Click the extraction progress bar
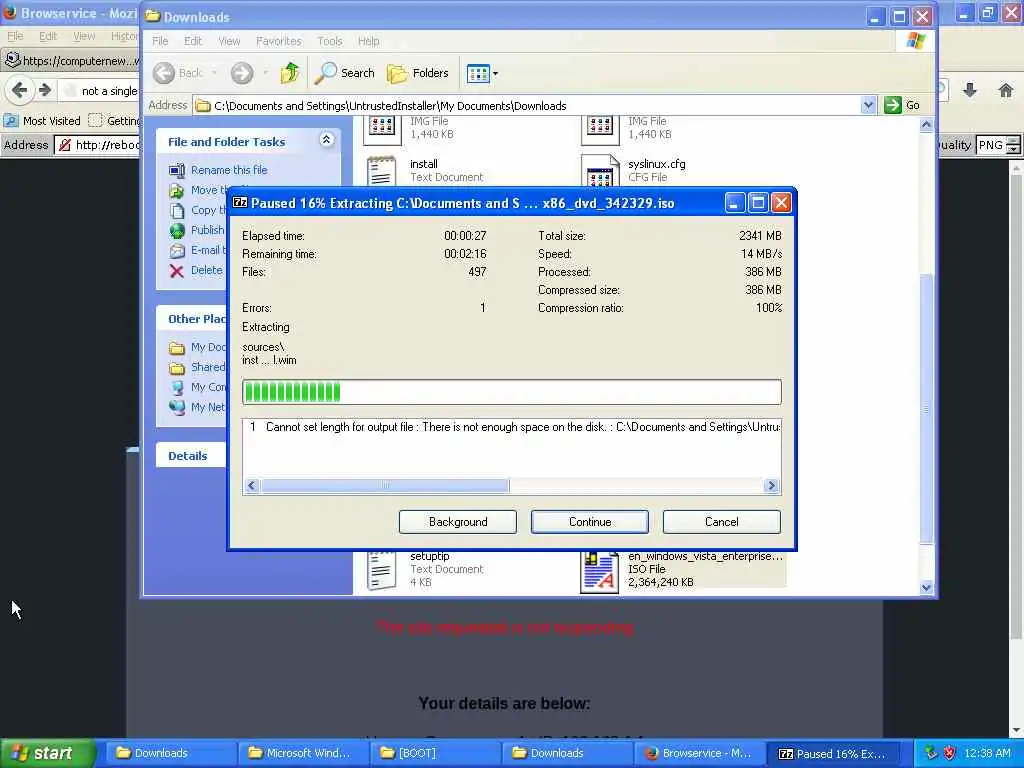The width and height of the screenshot is (1024, 768). click(x=511, y=392)
